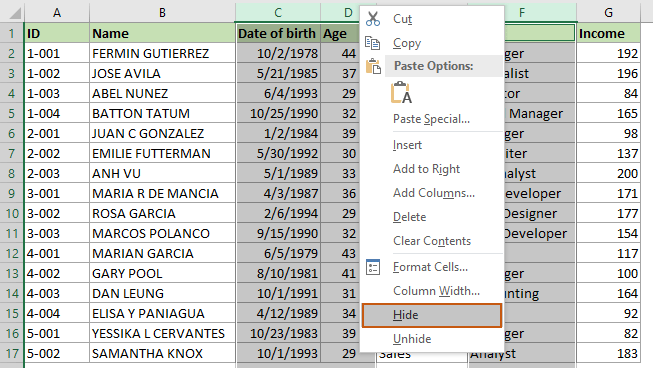The width and height of the screenshot is (653, 368).
Task: Select all cells with corner triangle
Action: pyautogui.click(x=15, y=13)
